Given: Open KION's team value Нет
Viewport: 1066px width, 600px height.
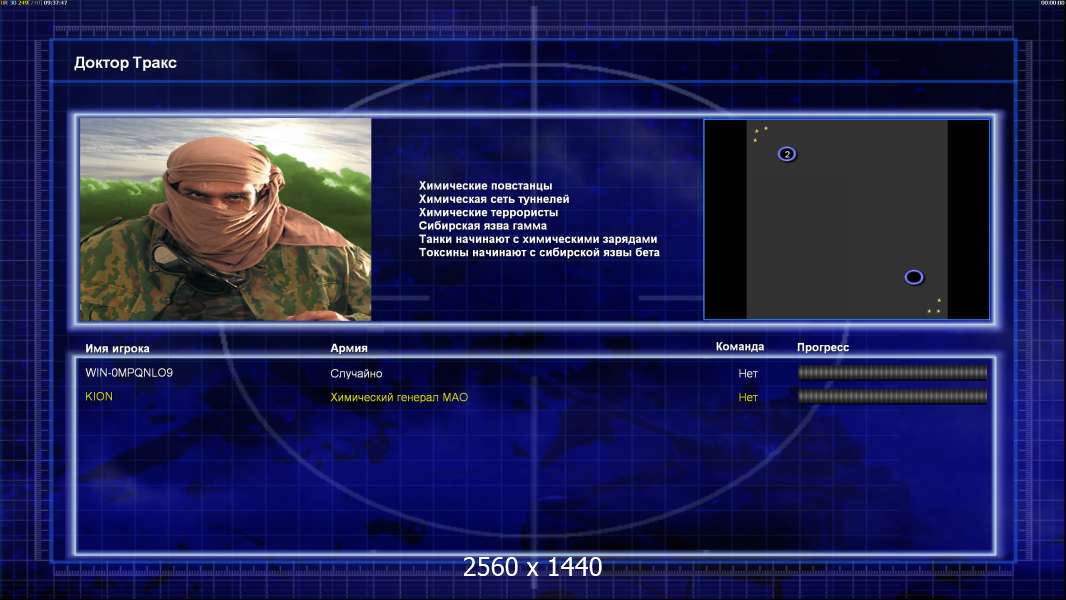Looking at the screenshot, I should (x=748, y=398).
